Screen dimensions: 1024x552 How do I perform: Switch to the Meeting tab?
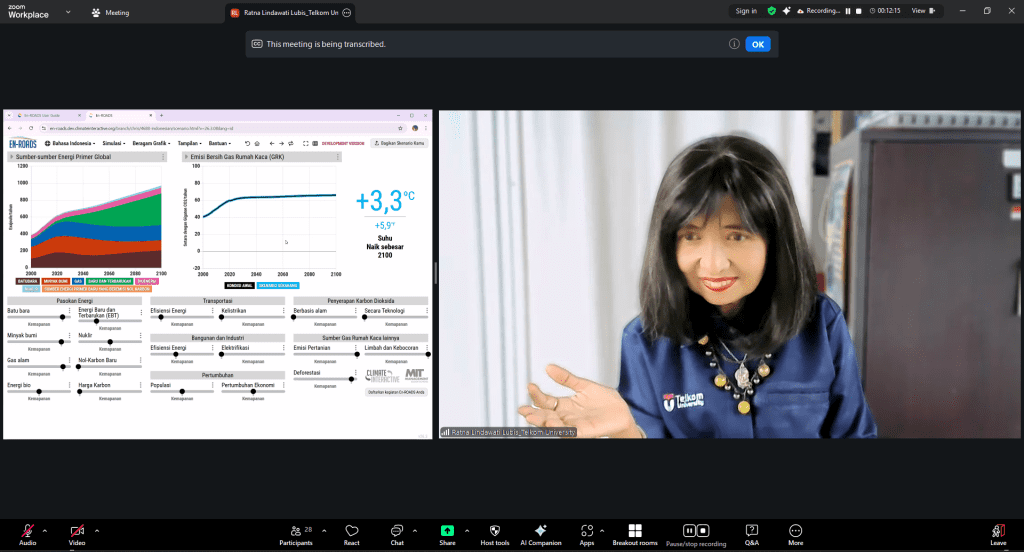[x=110, y=13]
